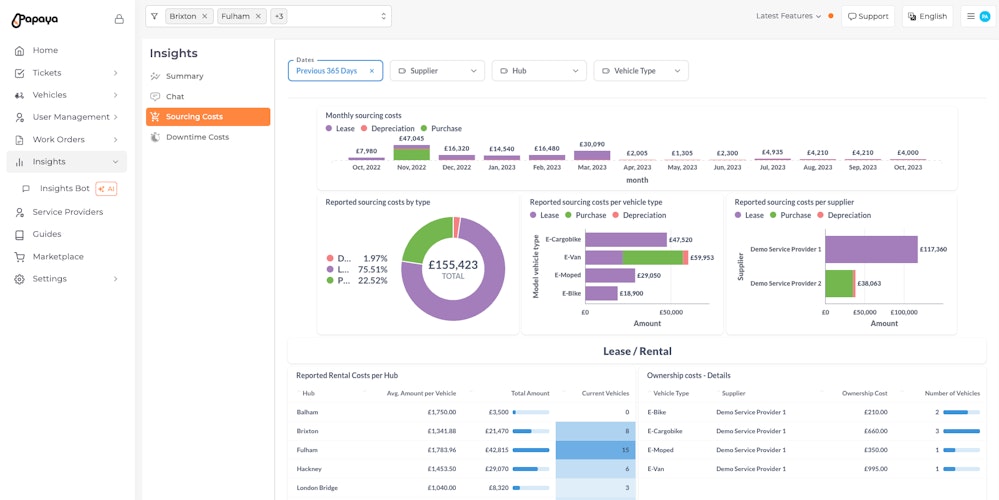This screenshot has width=999, height=500.
Task: Click the Support button
Action: pyautogui.click(x=868, y=17)
